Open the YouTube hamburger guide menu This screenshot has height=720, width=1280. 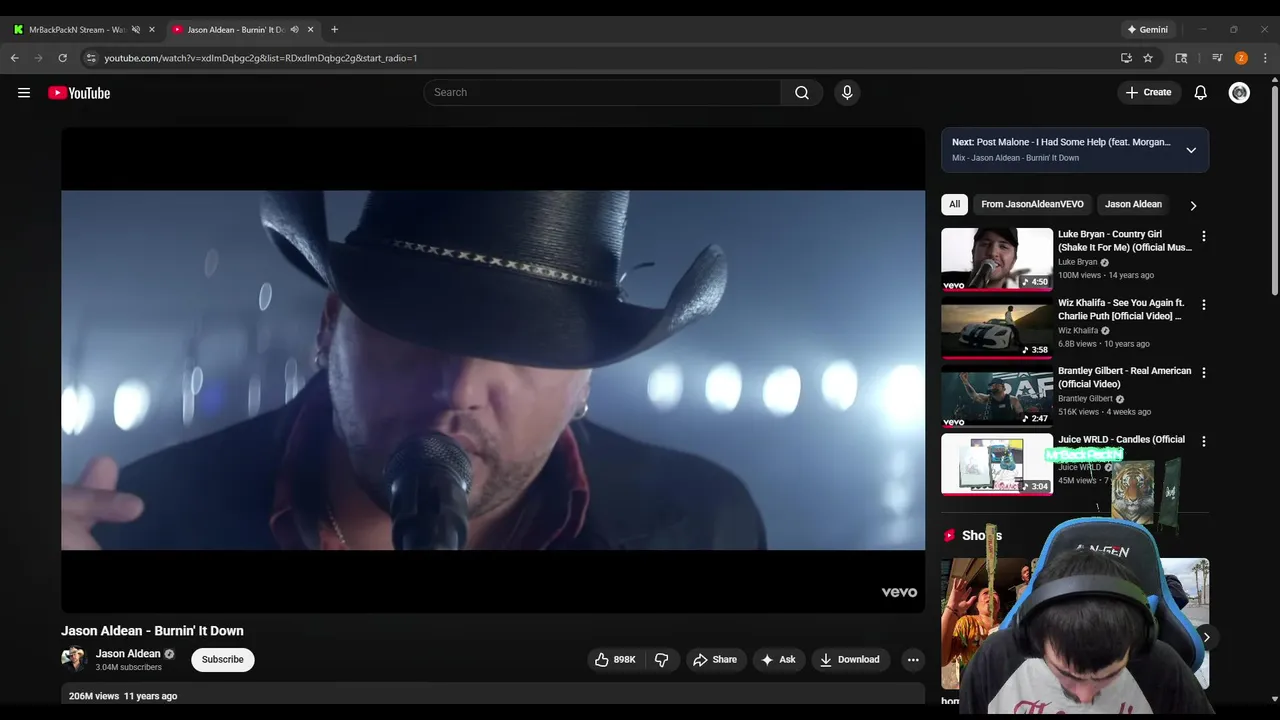click(x=24, y=93)
